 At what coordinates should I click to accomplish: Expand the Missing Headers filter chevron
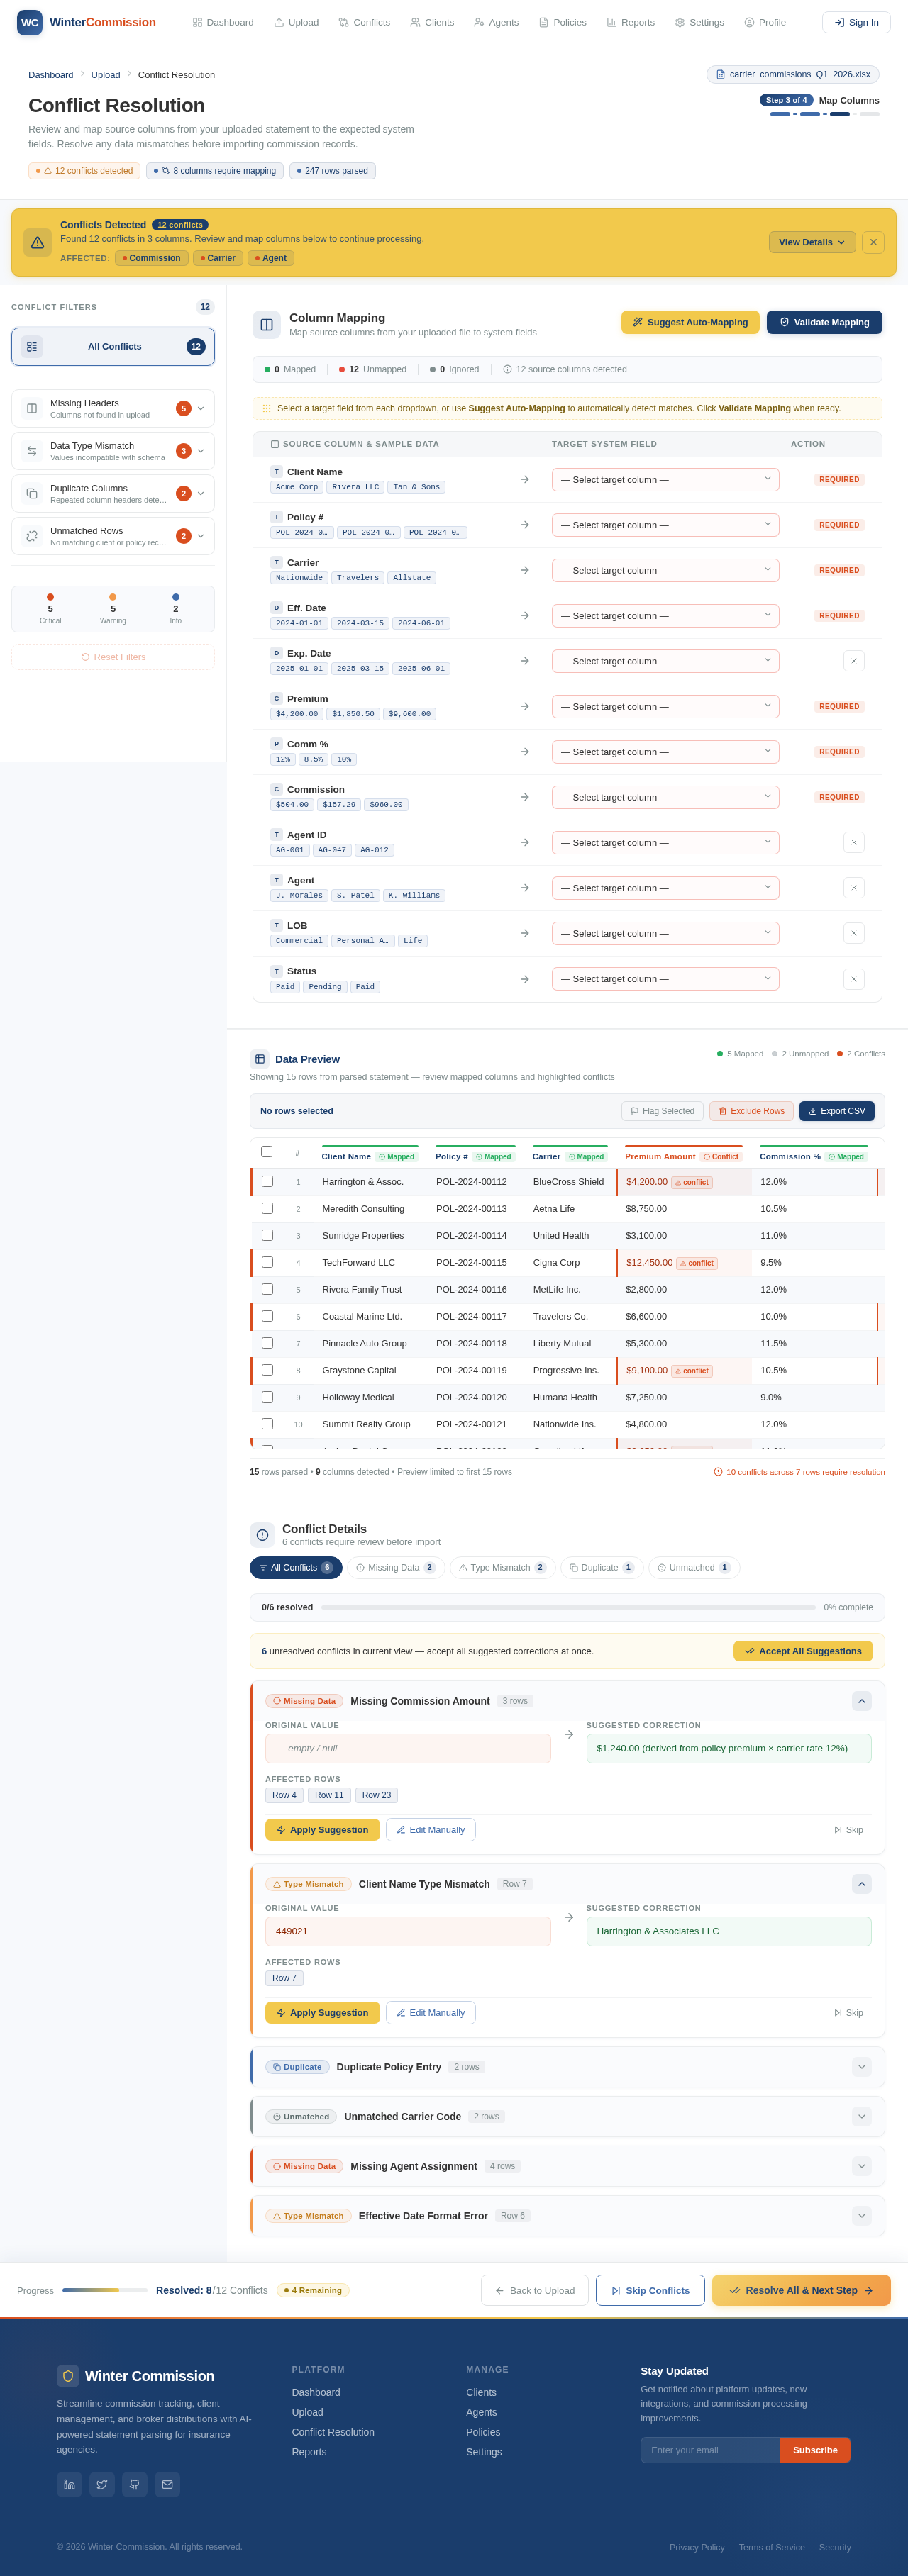[201, 408]
